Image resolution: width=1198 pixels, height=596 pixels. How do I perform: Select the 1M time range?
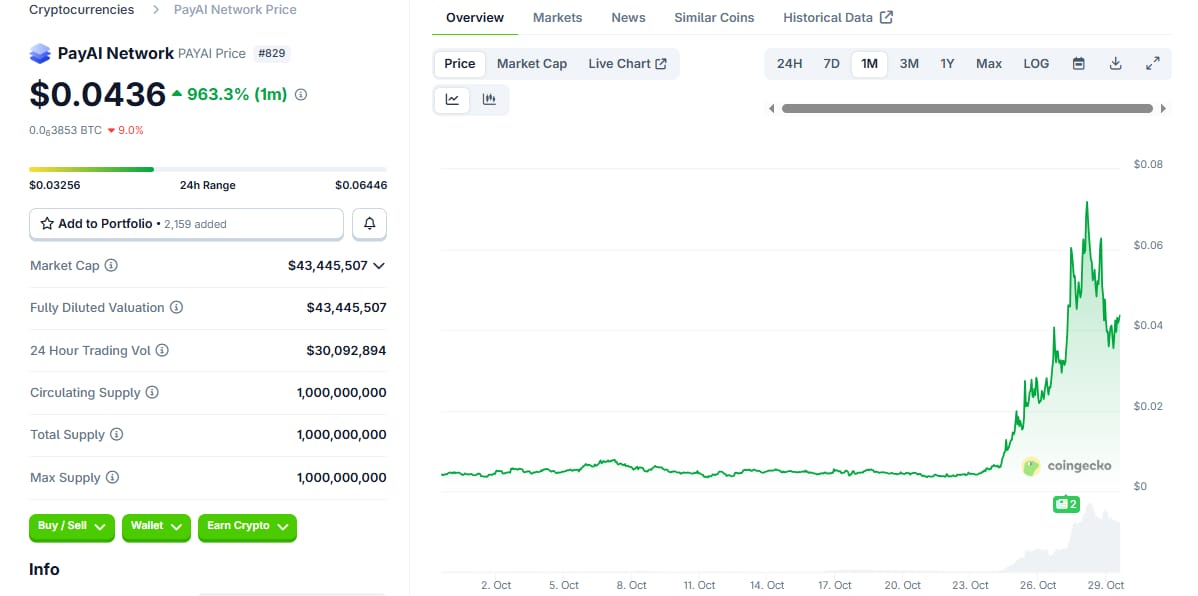pos(869,64)
